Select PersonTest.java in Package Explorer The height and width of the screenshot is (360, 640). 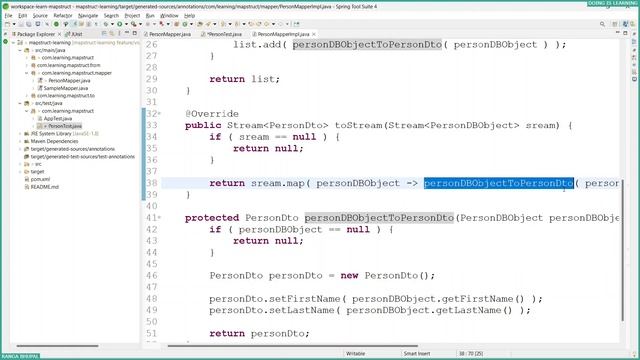64,126
